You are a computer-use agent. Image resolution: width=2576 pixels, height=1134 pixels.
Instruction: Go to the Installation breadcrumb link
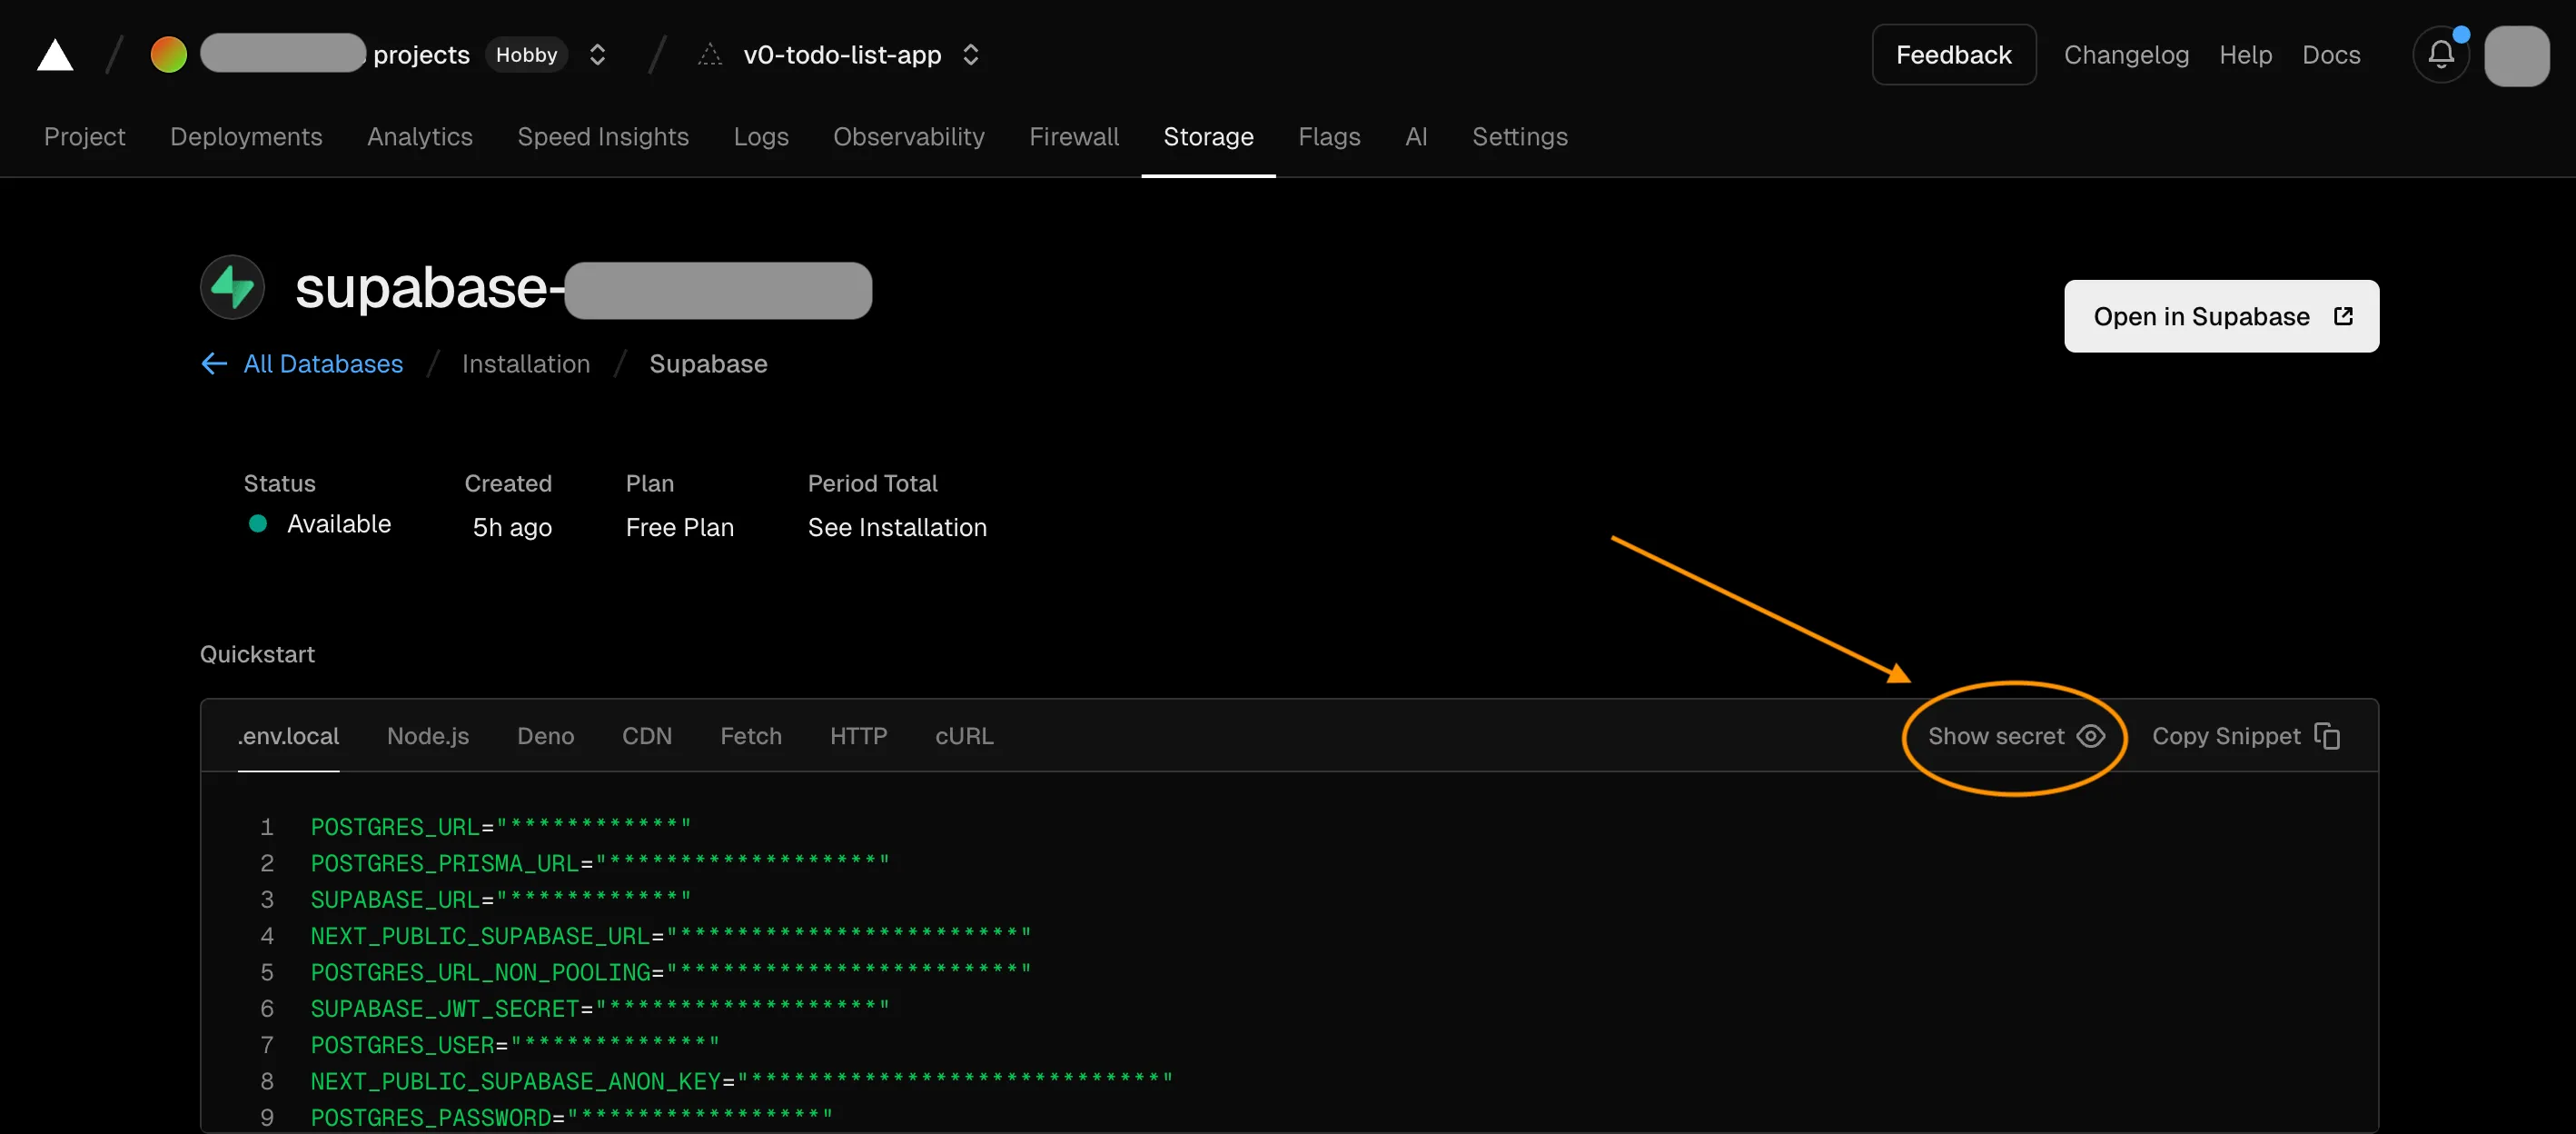(x=525, y=364)
